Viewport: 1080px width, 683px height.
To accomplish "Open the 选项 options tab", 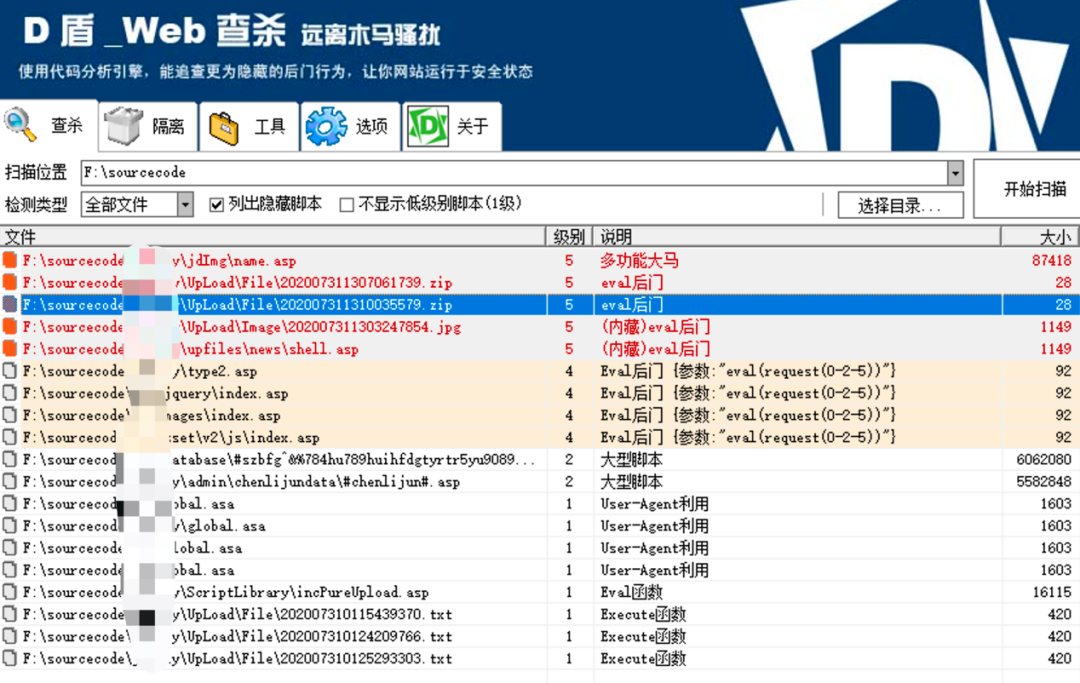I will pos(351,126).
